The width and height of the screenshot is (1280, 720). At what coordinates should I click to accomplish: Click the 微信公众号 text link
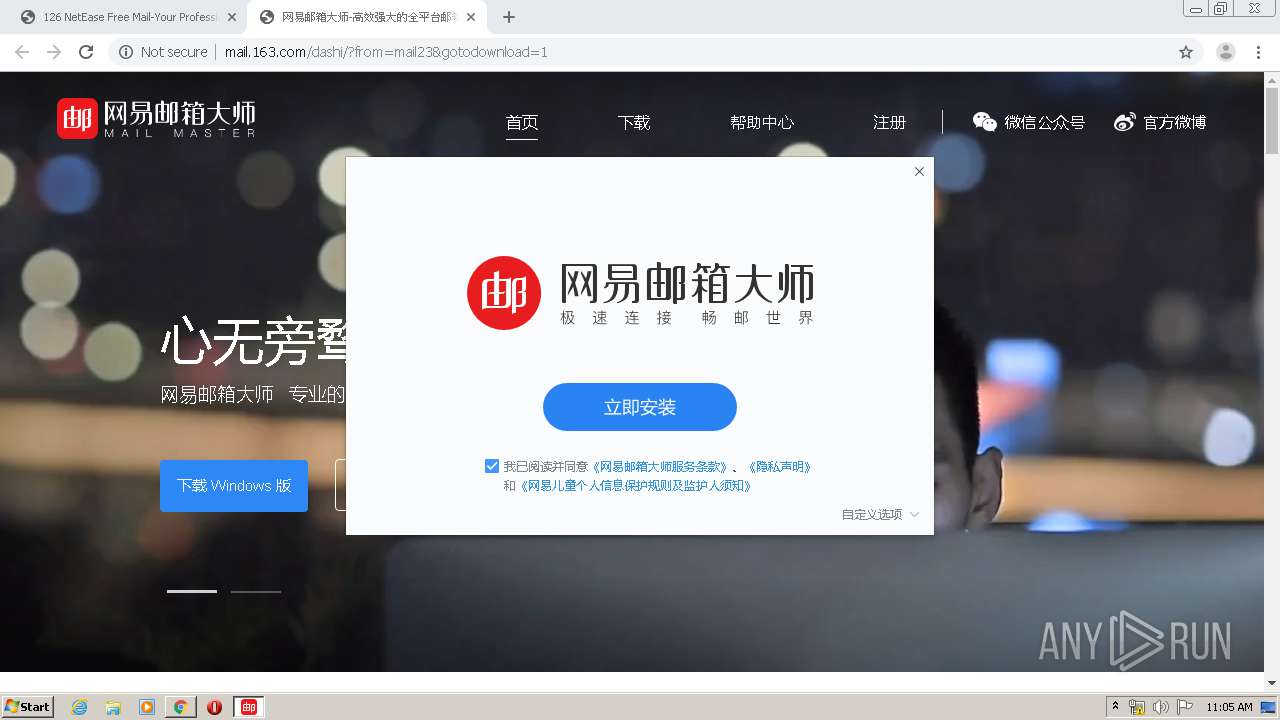[x=1044, y=122]
